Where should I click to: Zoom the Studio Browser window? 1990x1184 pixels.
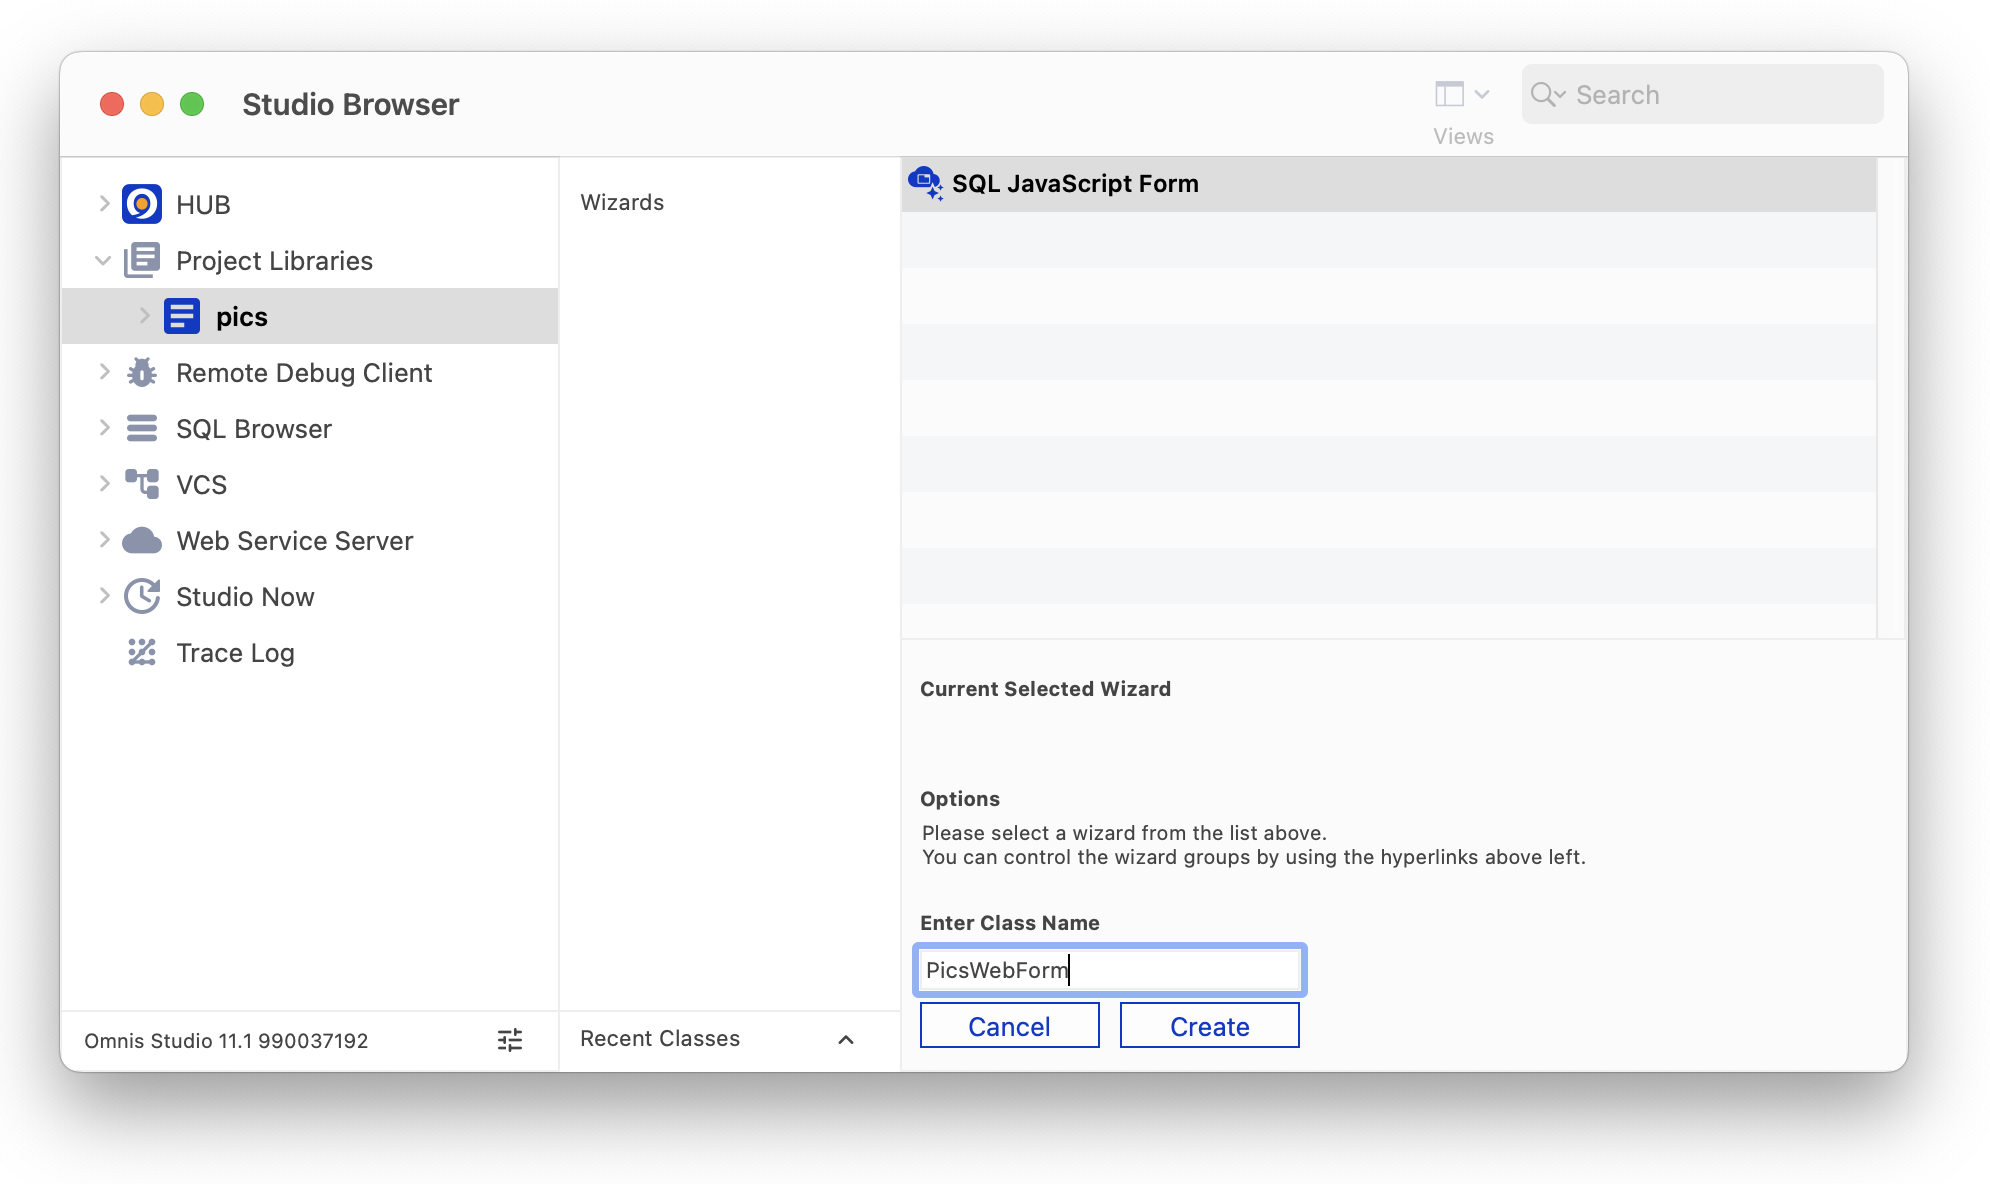point(192,104)
